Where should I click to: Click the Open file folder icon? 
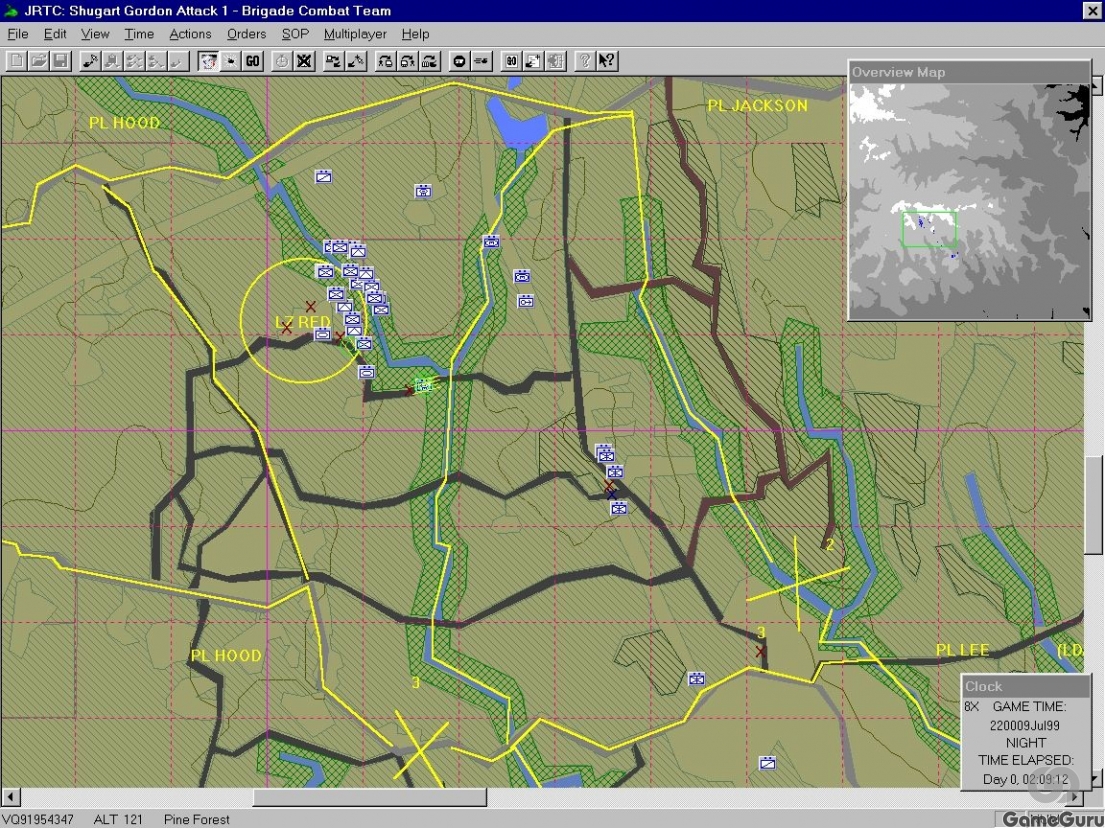click(39, 61)
